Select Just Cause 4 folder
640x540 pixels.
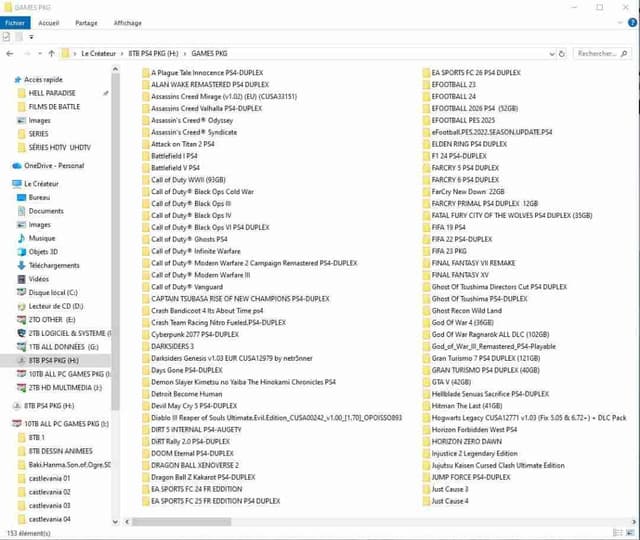pos(450,501)
